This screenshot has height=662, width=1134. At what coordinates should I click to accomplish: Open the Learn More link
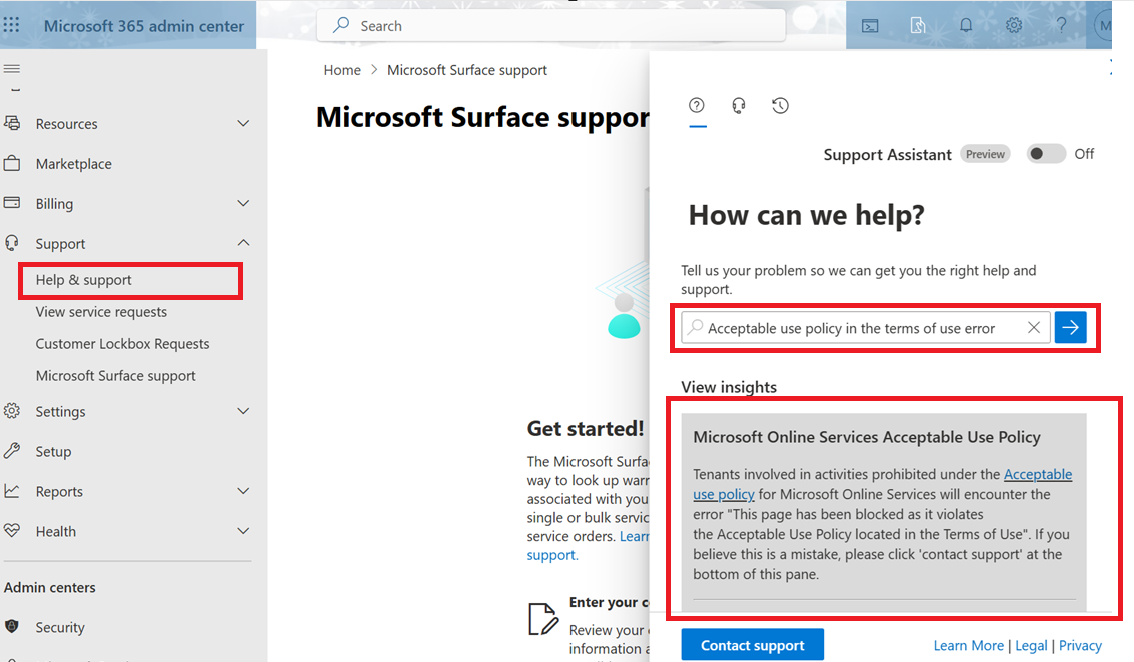(x=968, y=645)
